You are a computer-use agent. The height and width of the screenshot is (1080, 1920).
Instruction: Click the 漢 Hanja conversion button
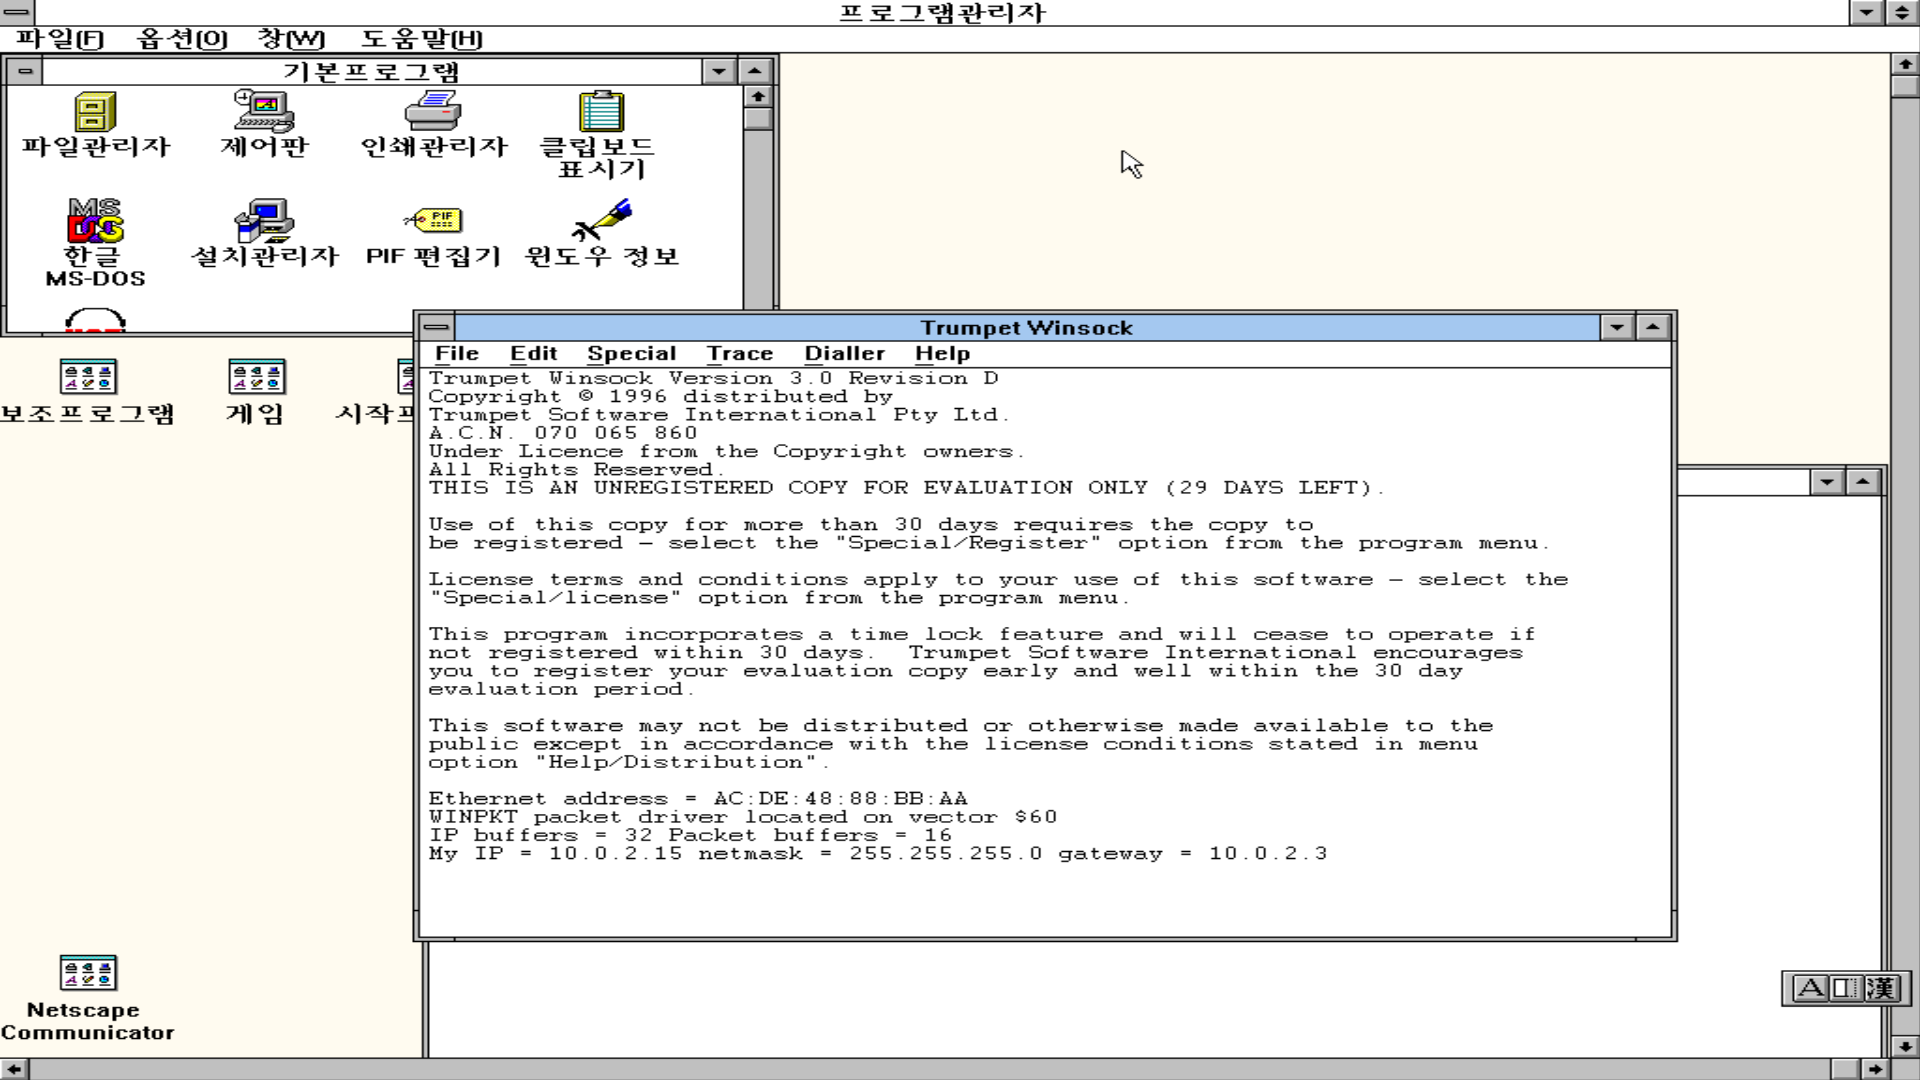1880,989
